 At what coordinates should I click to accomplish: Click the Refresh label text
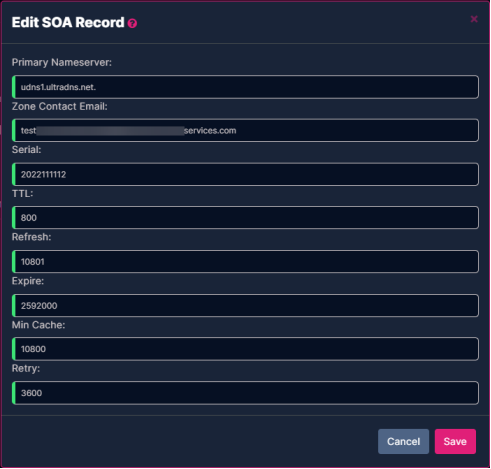tap(31, 237)
